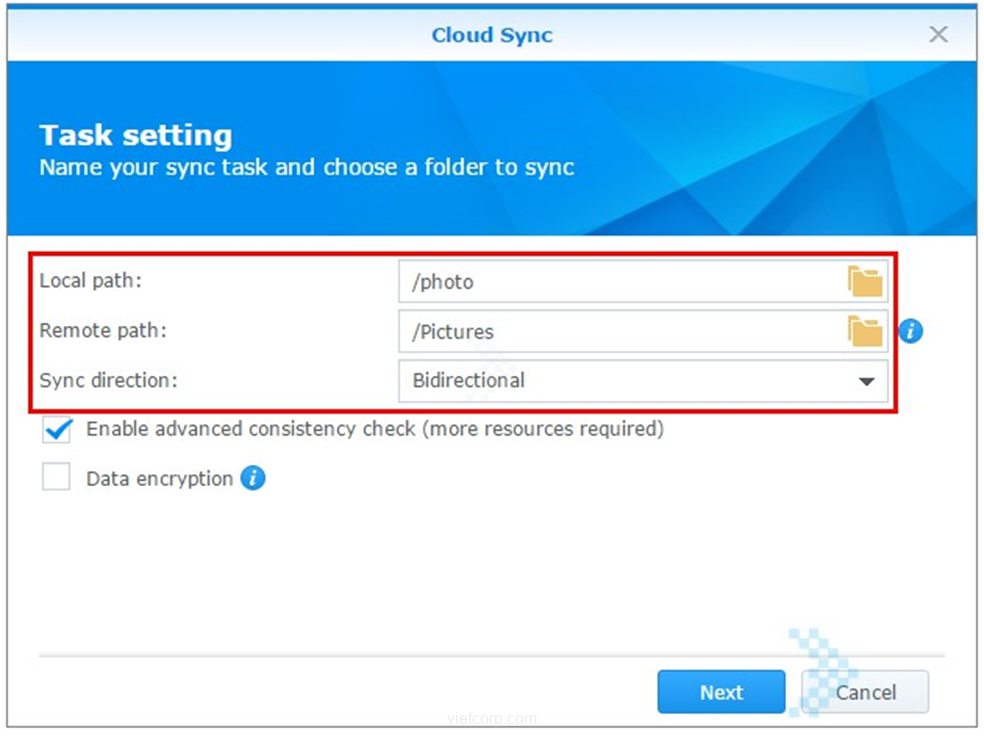Click the Cloud Sync title bar
Viewport: 984px width, 737px height.
[491, 36]
